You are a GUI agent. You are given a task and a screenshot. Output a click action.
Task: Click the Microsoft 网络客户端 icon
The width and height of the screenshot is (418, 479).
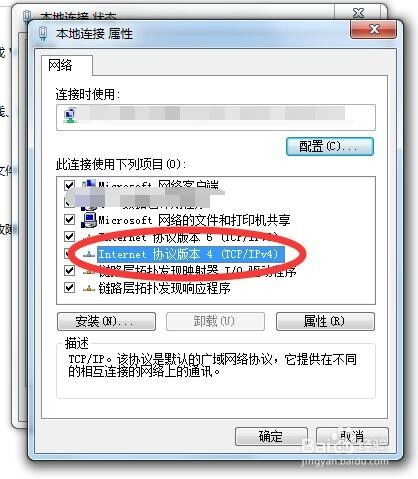89,184
